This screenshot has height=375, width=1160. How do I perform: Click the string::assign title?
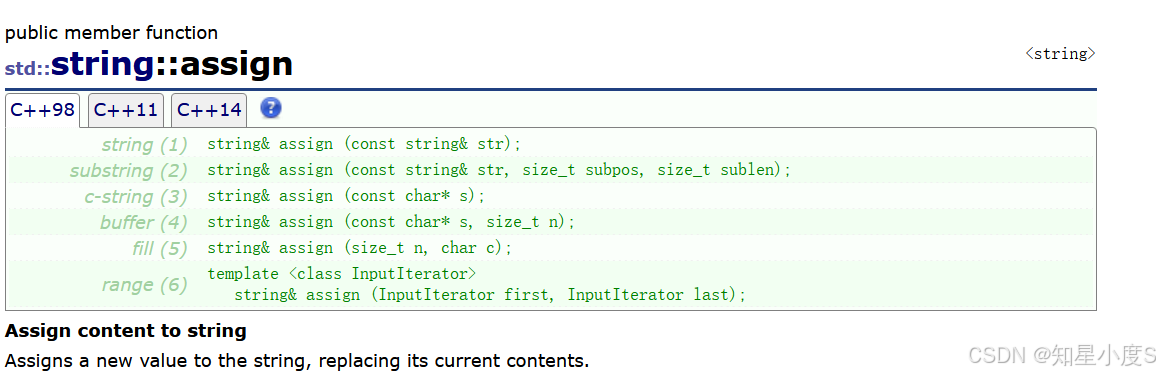click(x=172, y=64)
